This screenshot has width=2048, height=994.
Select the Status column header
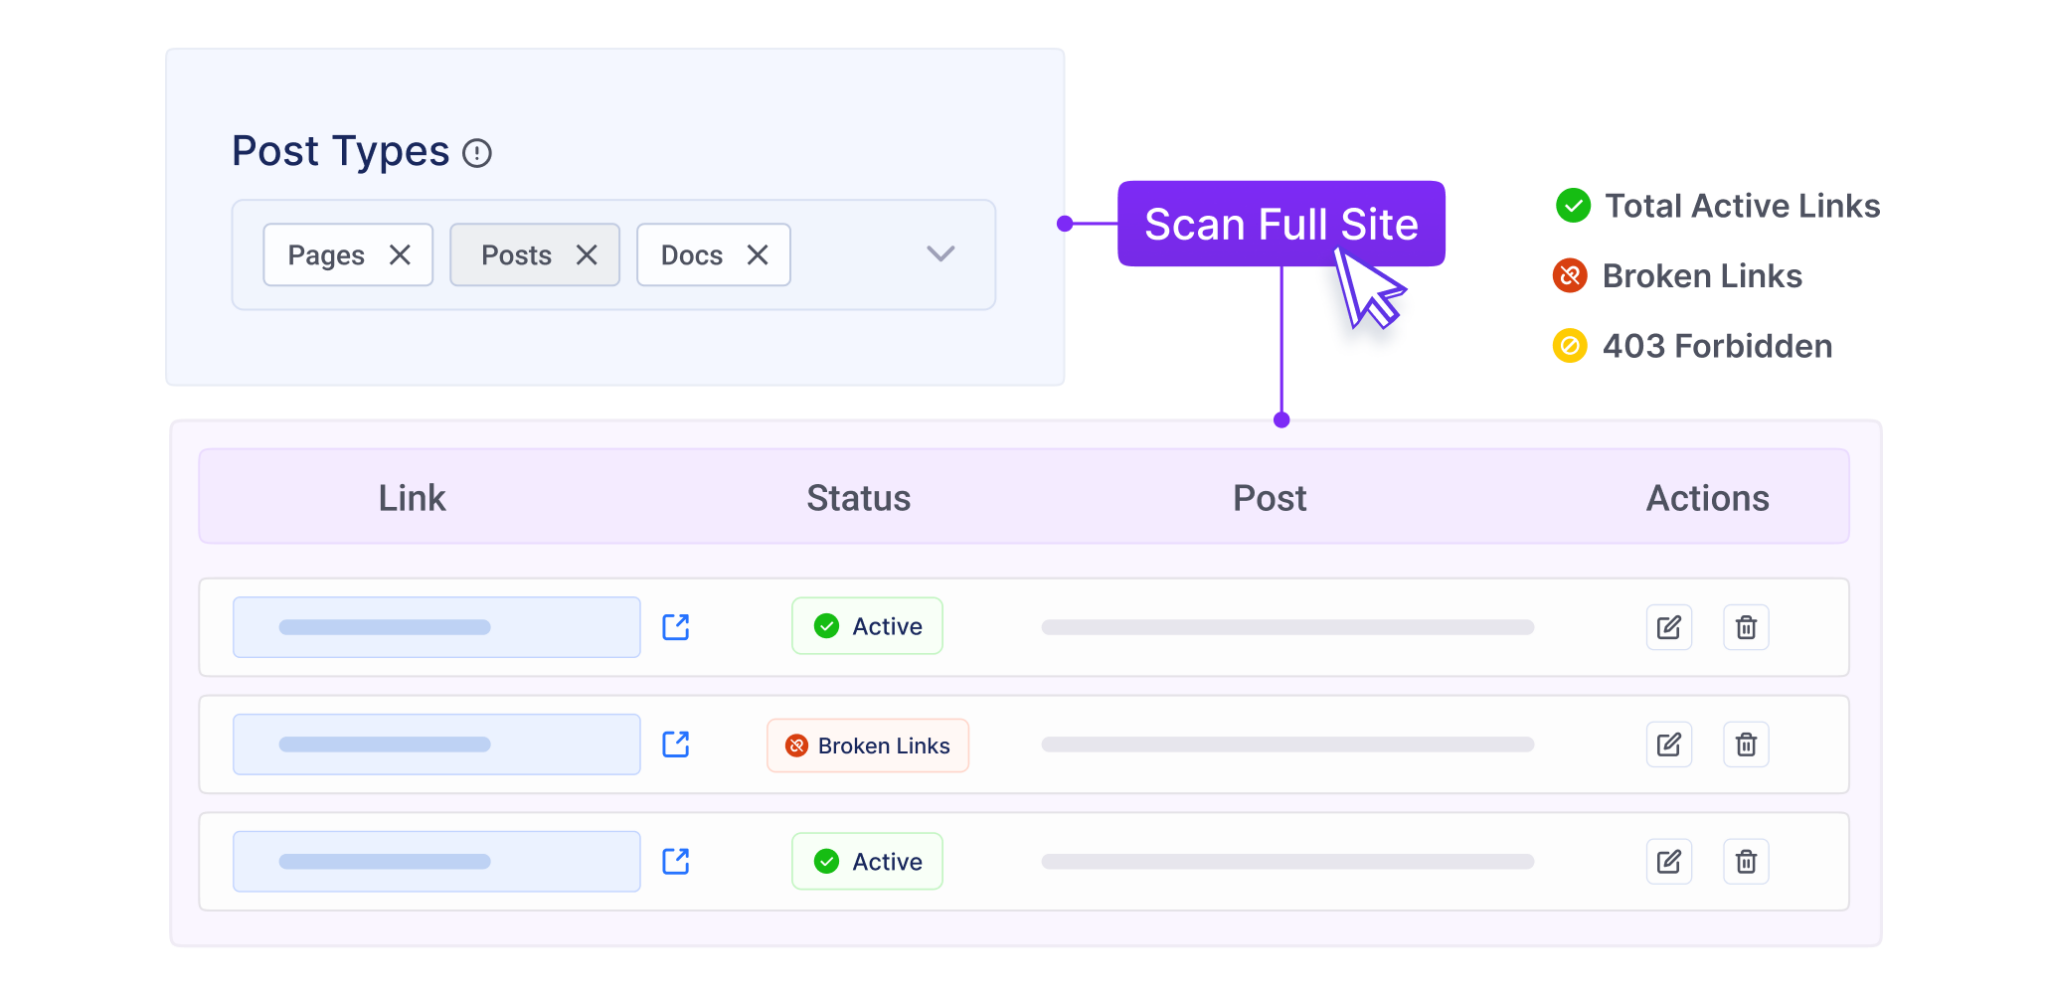(858, 497)
